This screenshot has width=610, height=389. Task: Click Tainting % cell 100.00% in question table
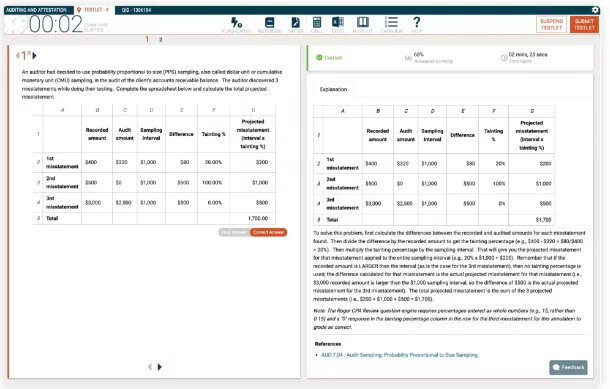213,182
